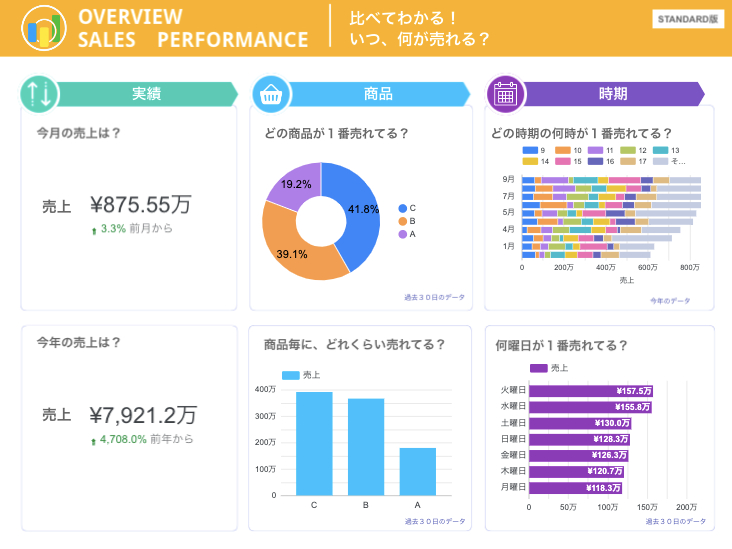This screenshot has height=549, width=732.
Task: Click hour 12 legend swatch
Action: 628,150
